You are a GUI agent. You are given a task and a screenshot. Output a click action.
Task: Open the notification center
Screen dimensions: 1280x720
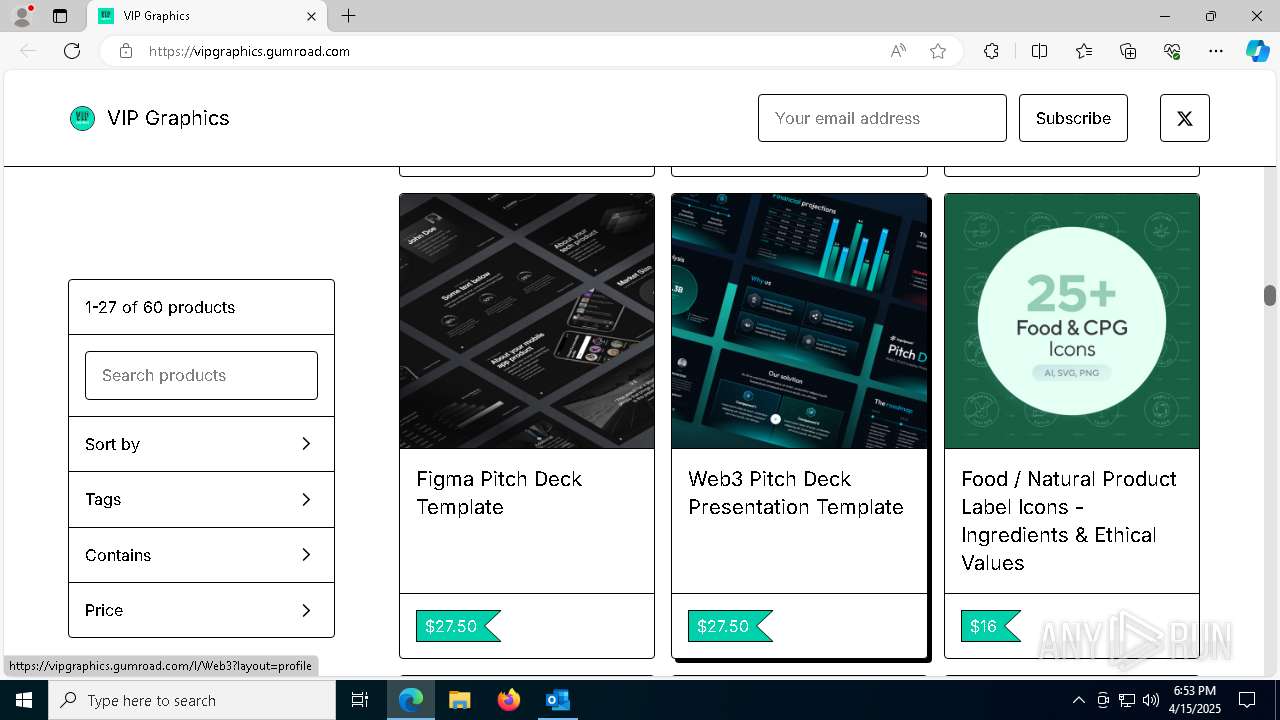tap(1247, 700)
